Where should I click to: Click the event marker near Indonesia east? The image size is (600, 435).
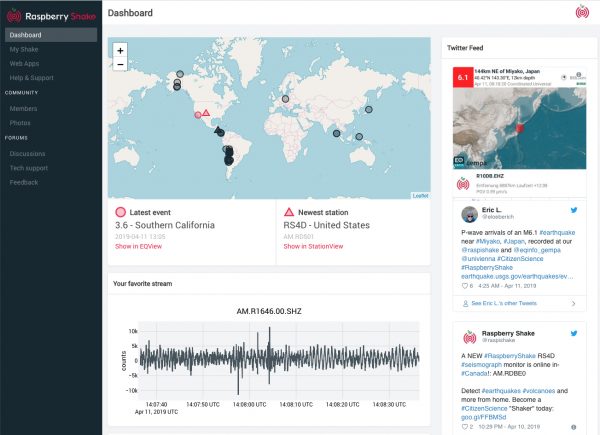coord(359,137)
